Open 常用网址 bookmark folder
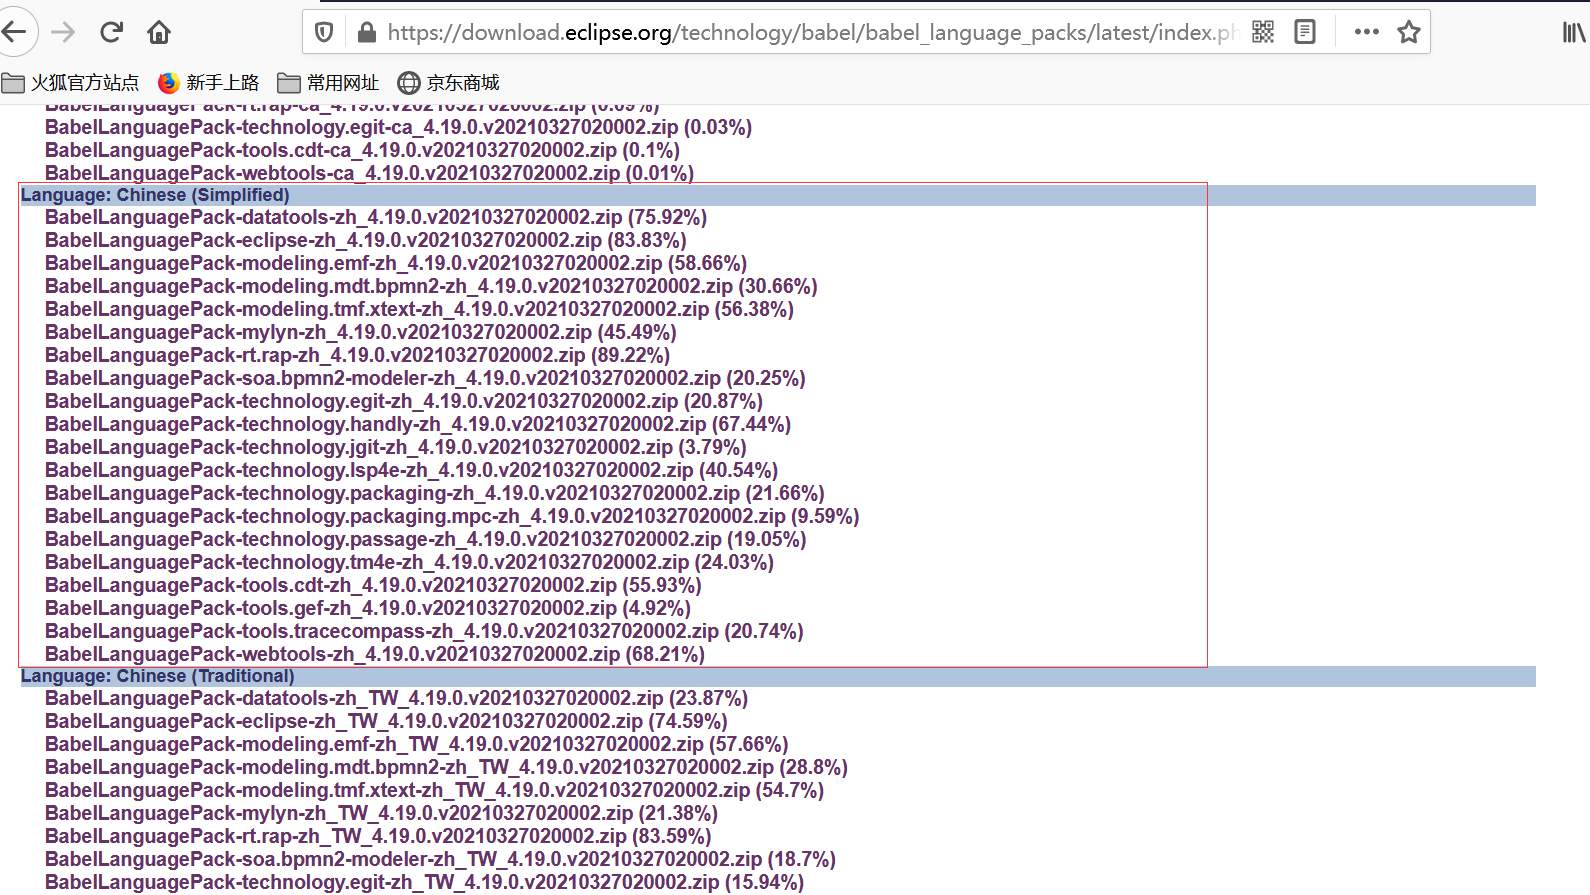Screen dimensions: 1590x895 (328, 83)
